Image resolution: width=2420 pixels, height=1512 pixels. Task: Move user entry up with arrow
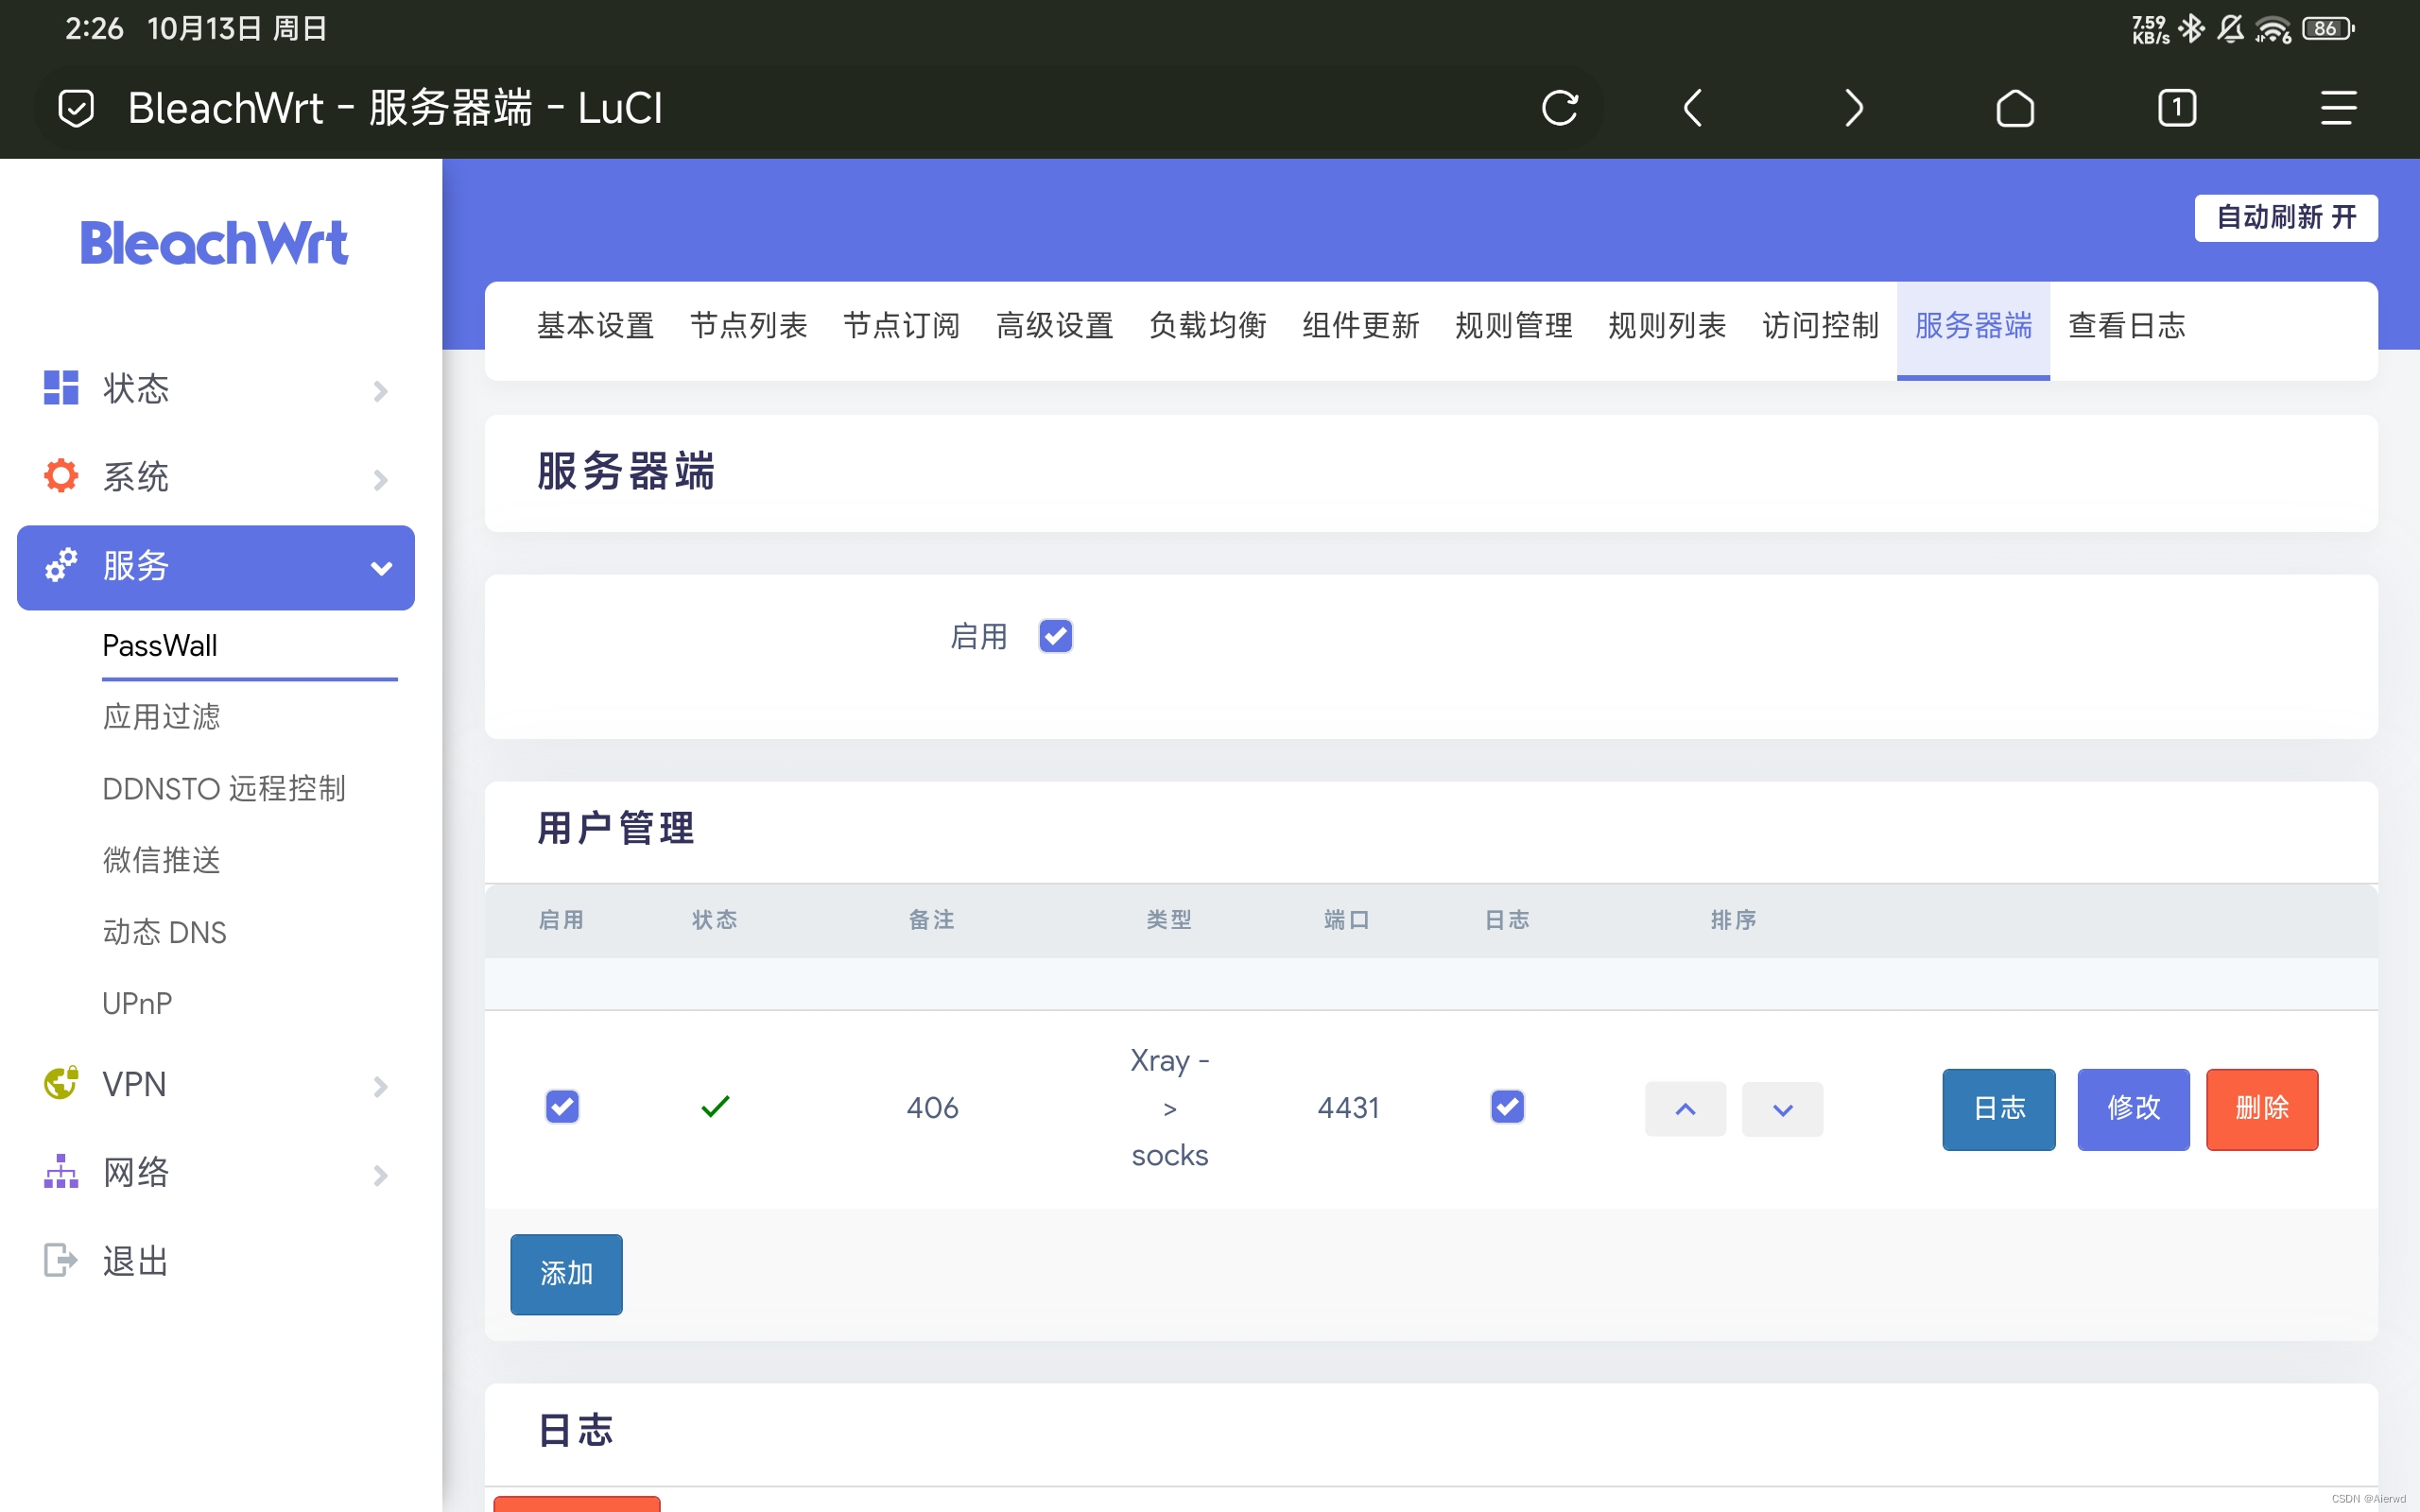pos(1685,1109)
